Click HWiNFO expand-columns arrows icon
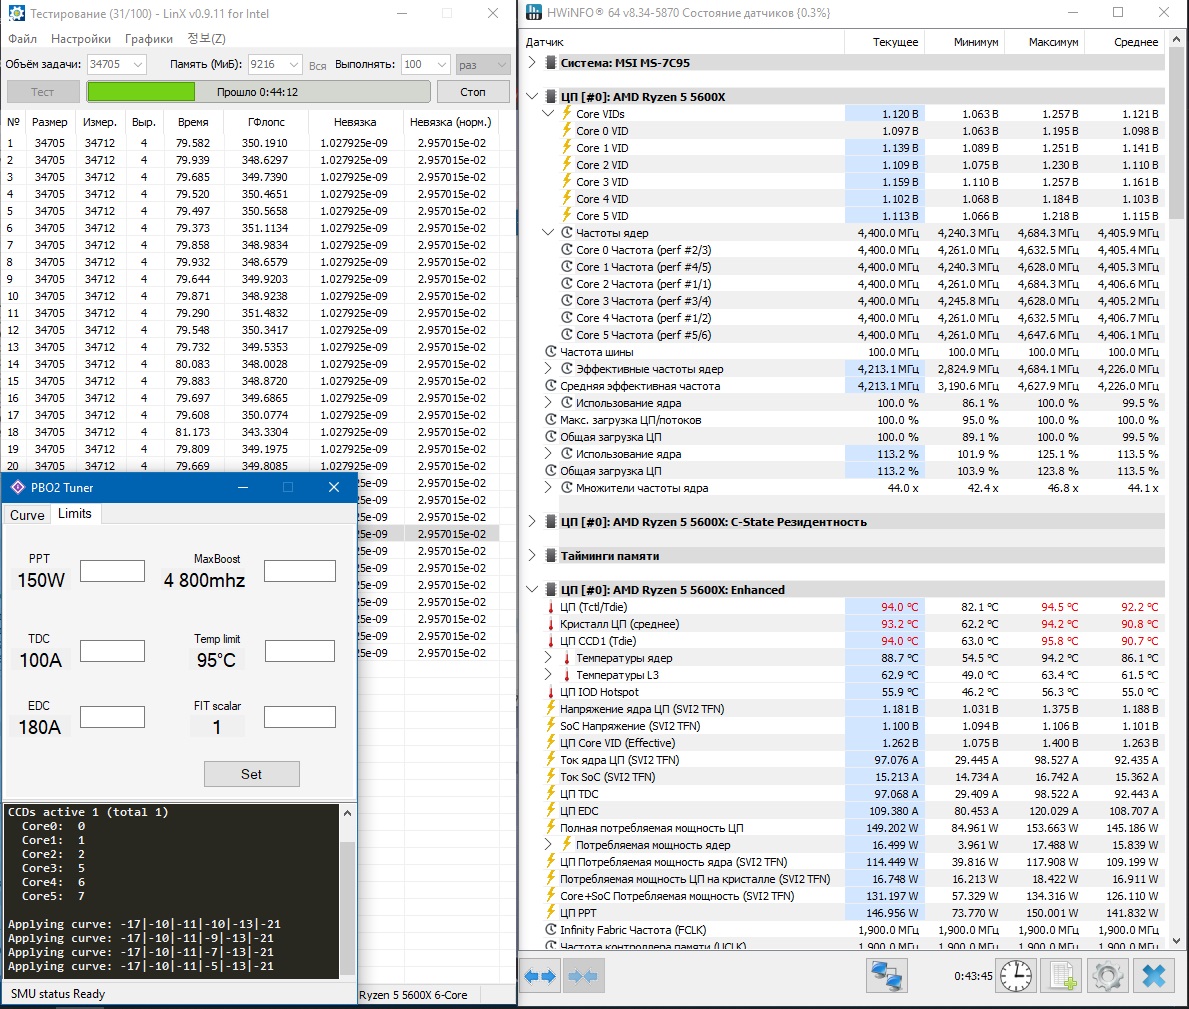The width and height of the screenshot is (1189, 1009). [540, 976]
